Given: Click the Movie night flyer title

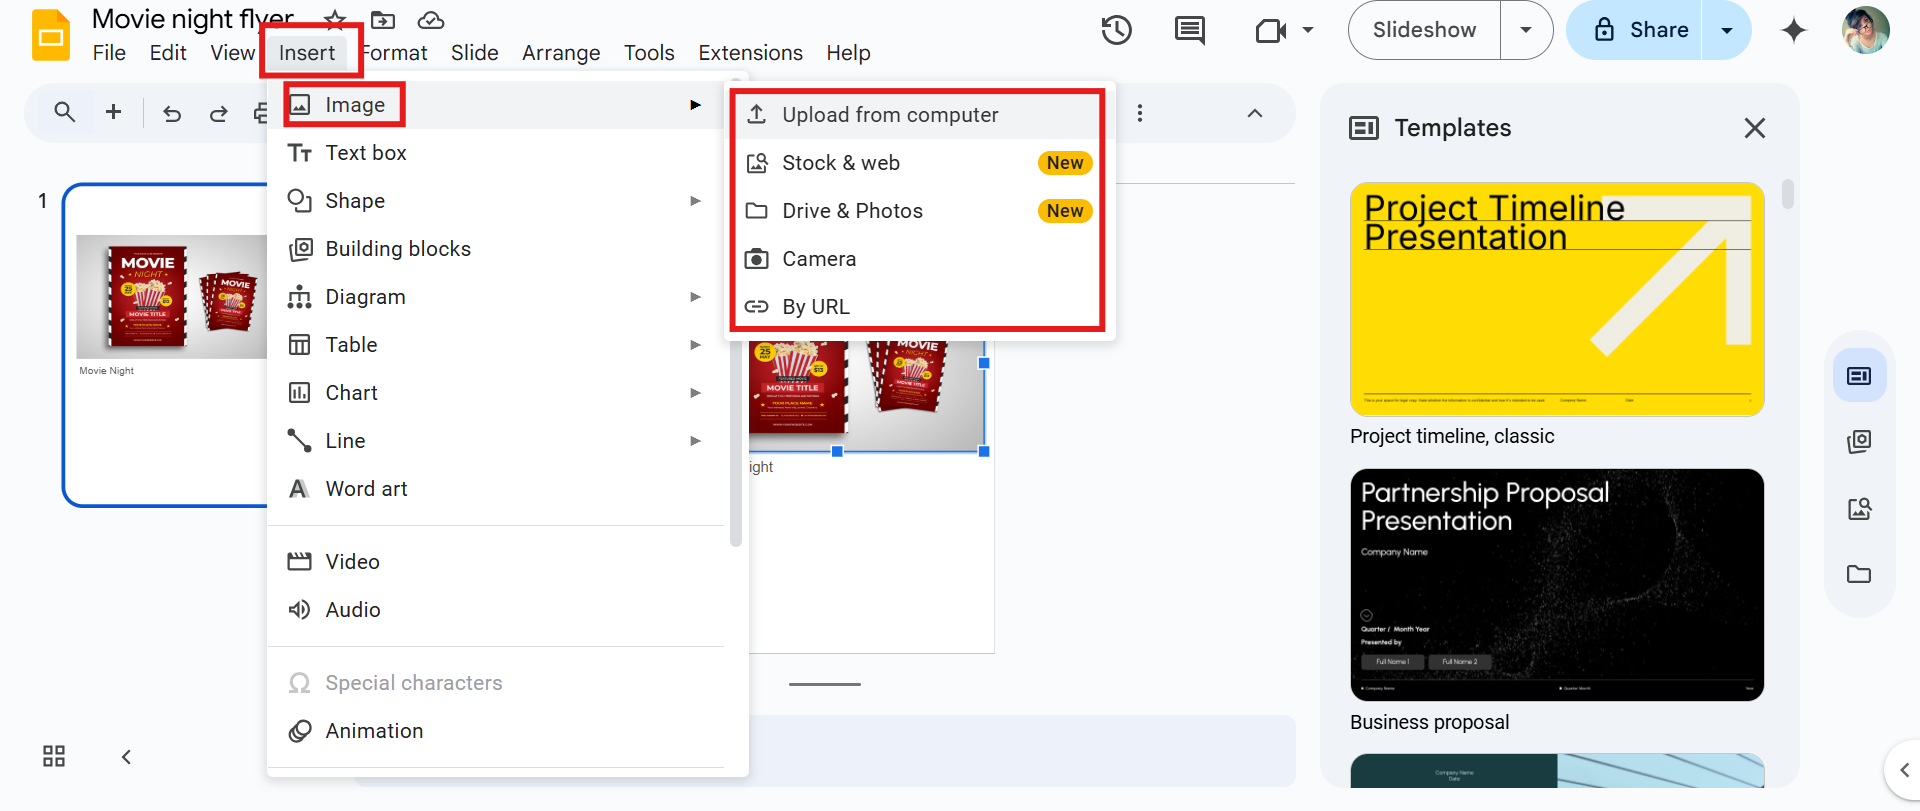Looking at the screenshot, I should click(193, 19).
